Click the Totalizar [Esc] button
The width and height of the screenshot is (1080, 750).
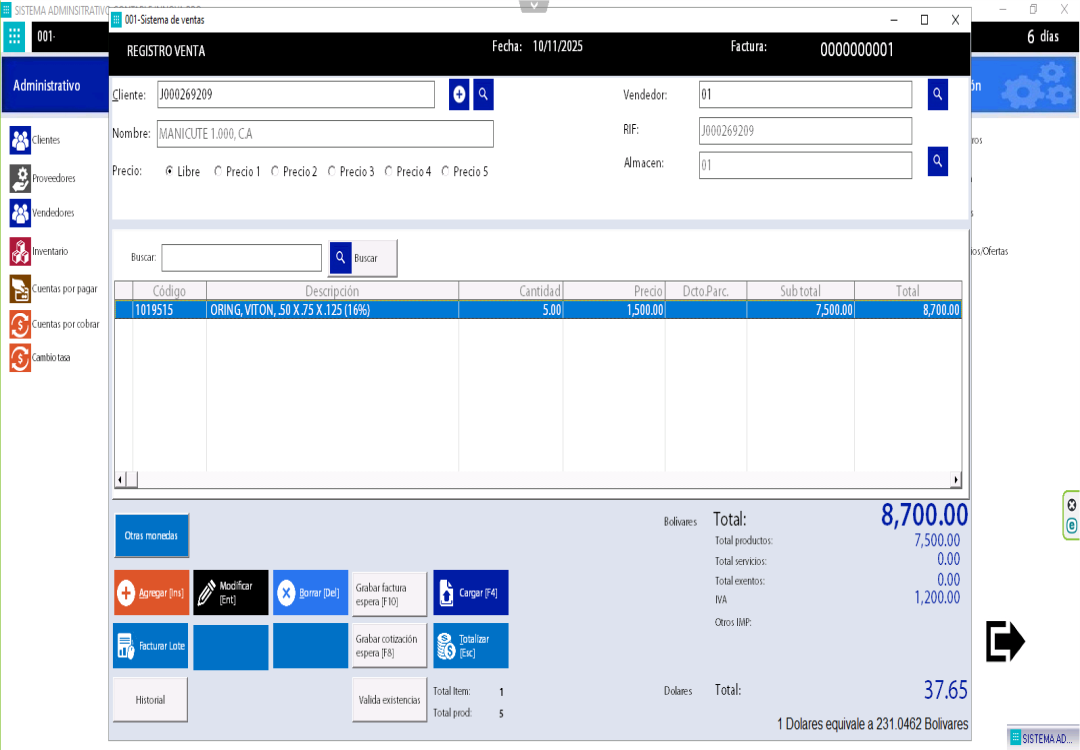[x=471, y=646]
